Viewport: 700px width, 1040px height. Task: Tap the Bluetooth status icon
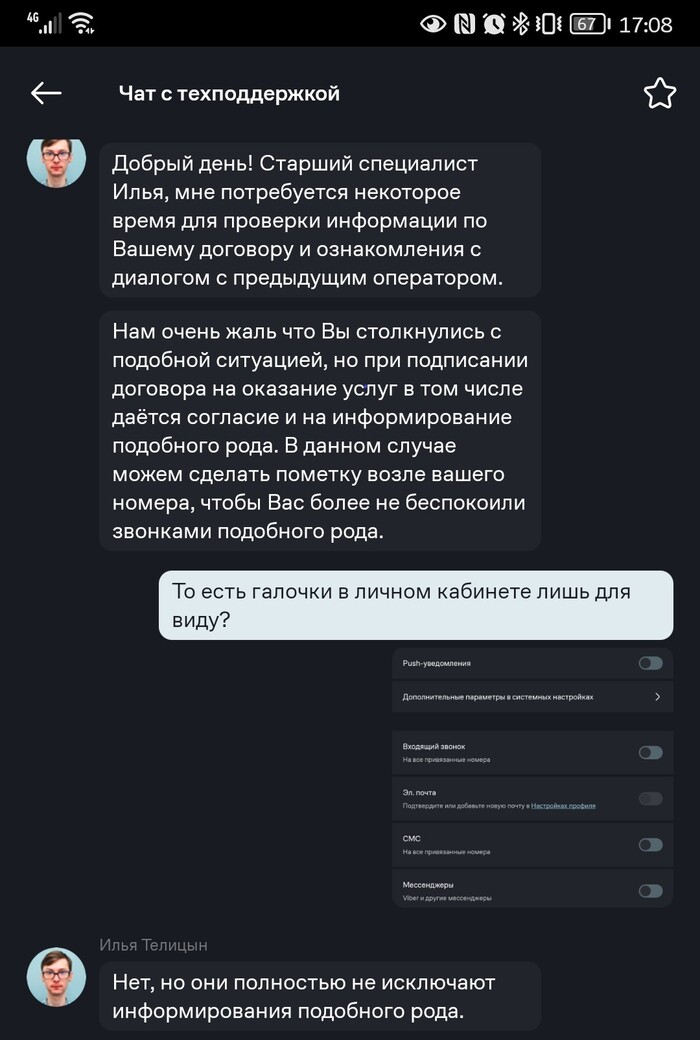520,24
